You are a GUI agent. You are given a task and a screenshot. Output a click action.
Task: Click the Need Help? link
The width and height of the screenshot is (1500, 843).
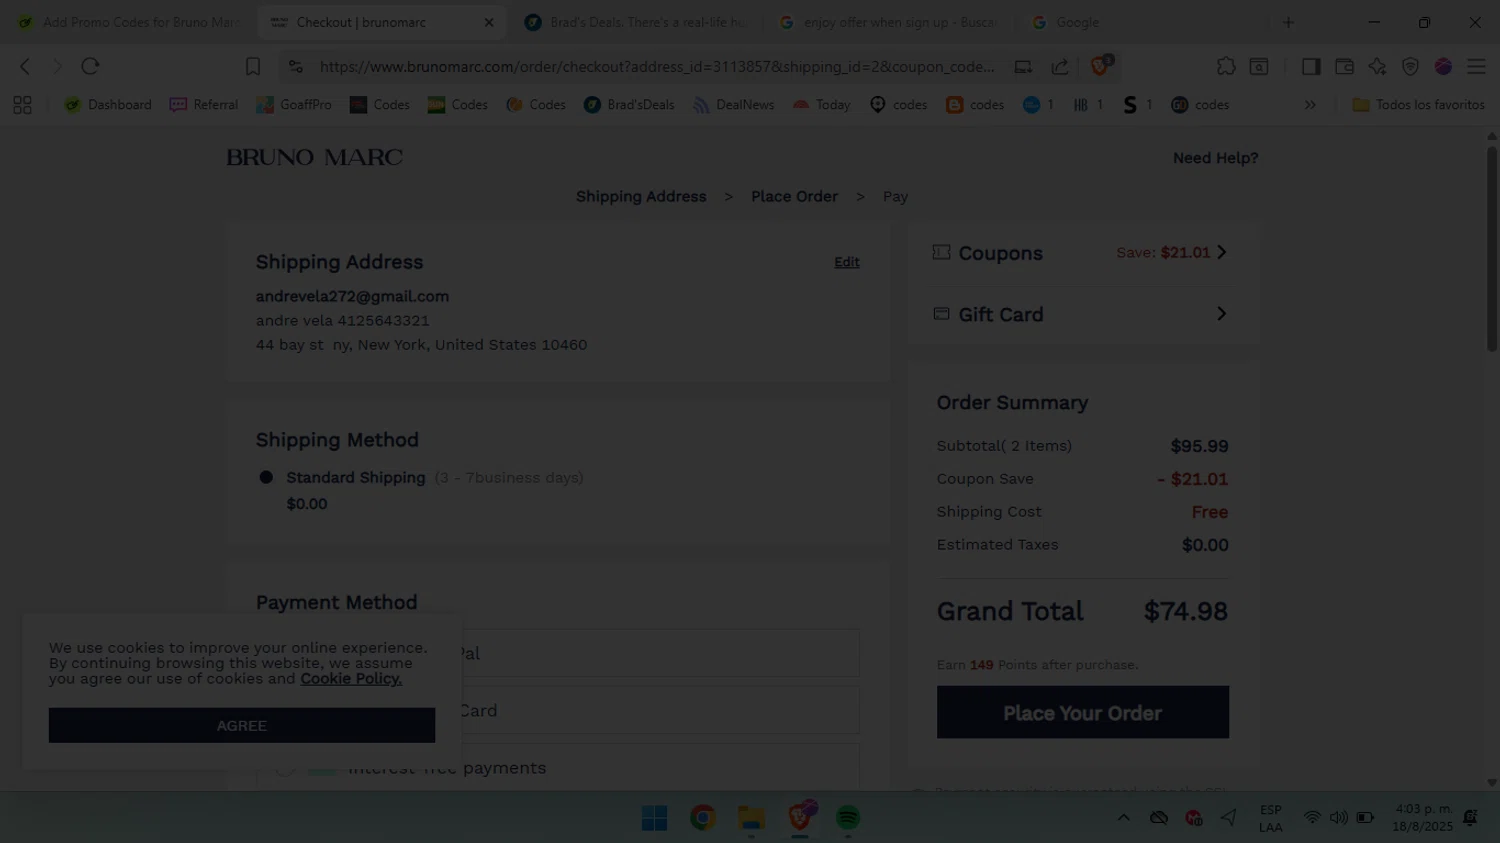coord(1216,158)
